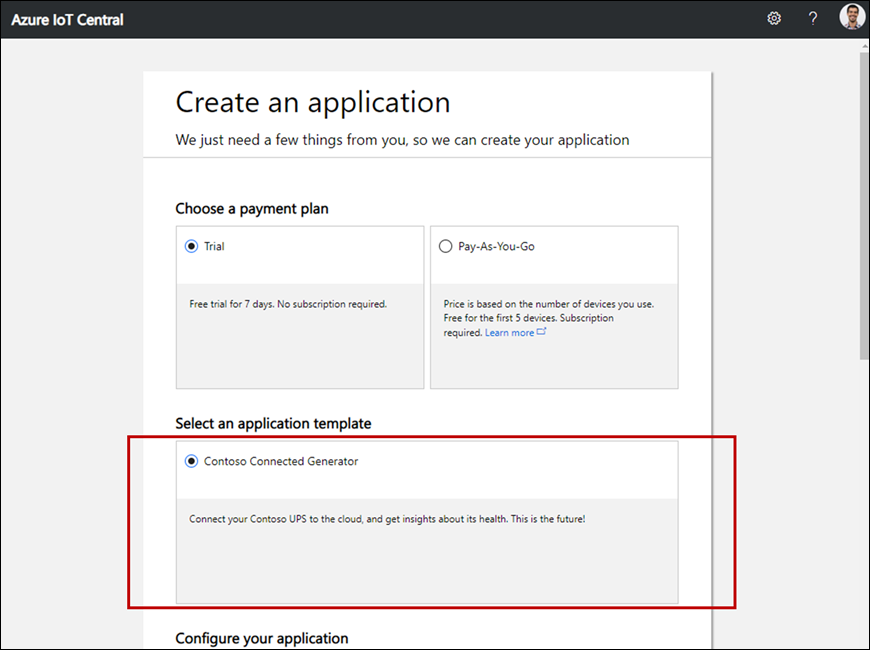
Task: Select the Contoso Connected Generator template
Action: click(189, 461)
